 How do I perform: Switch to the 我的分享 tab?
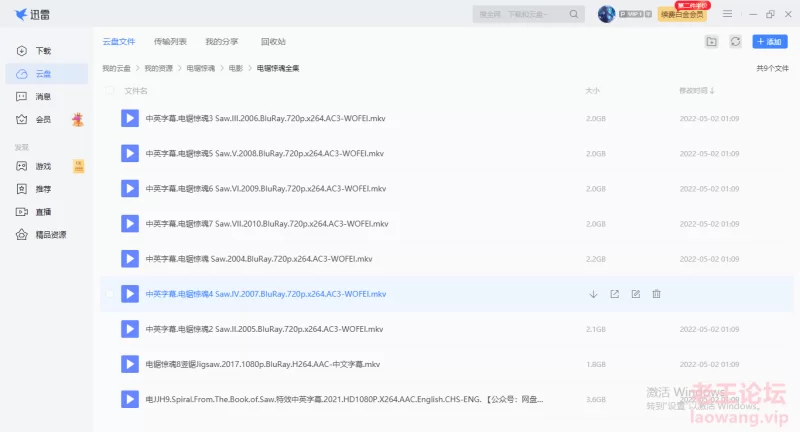pyautogui.click(x=222, y=42)
